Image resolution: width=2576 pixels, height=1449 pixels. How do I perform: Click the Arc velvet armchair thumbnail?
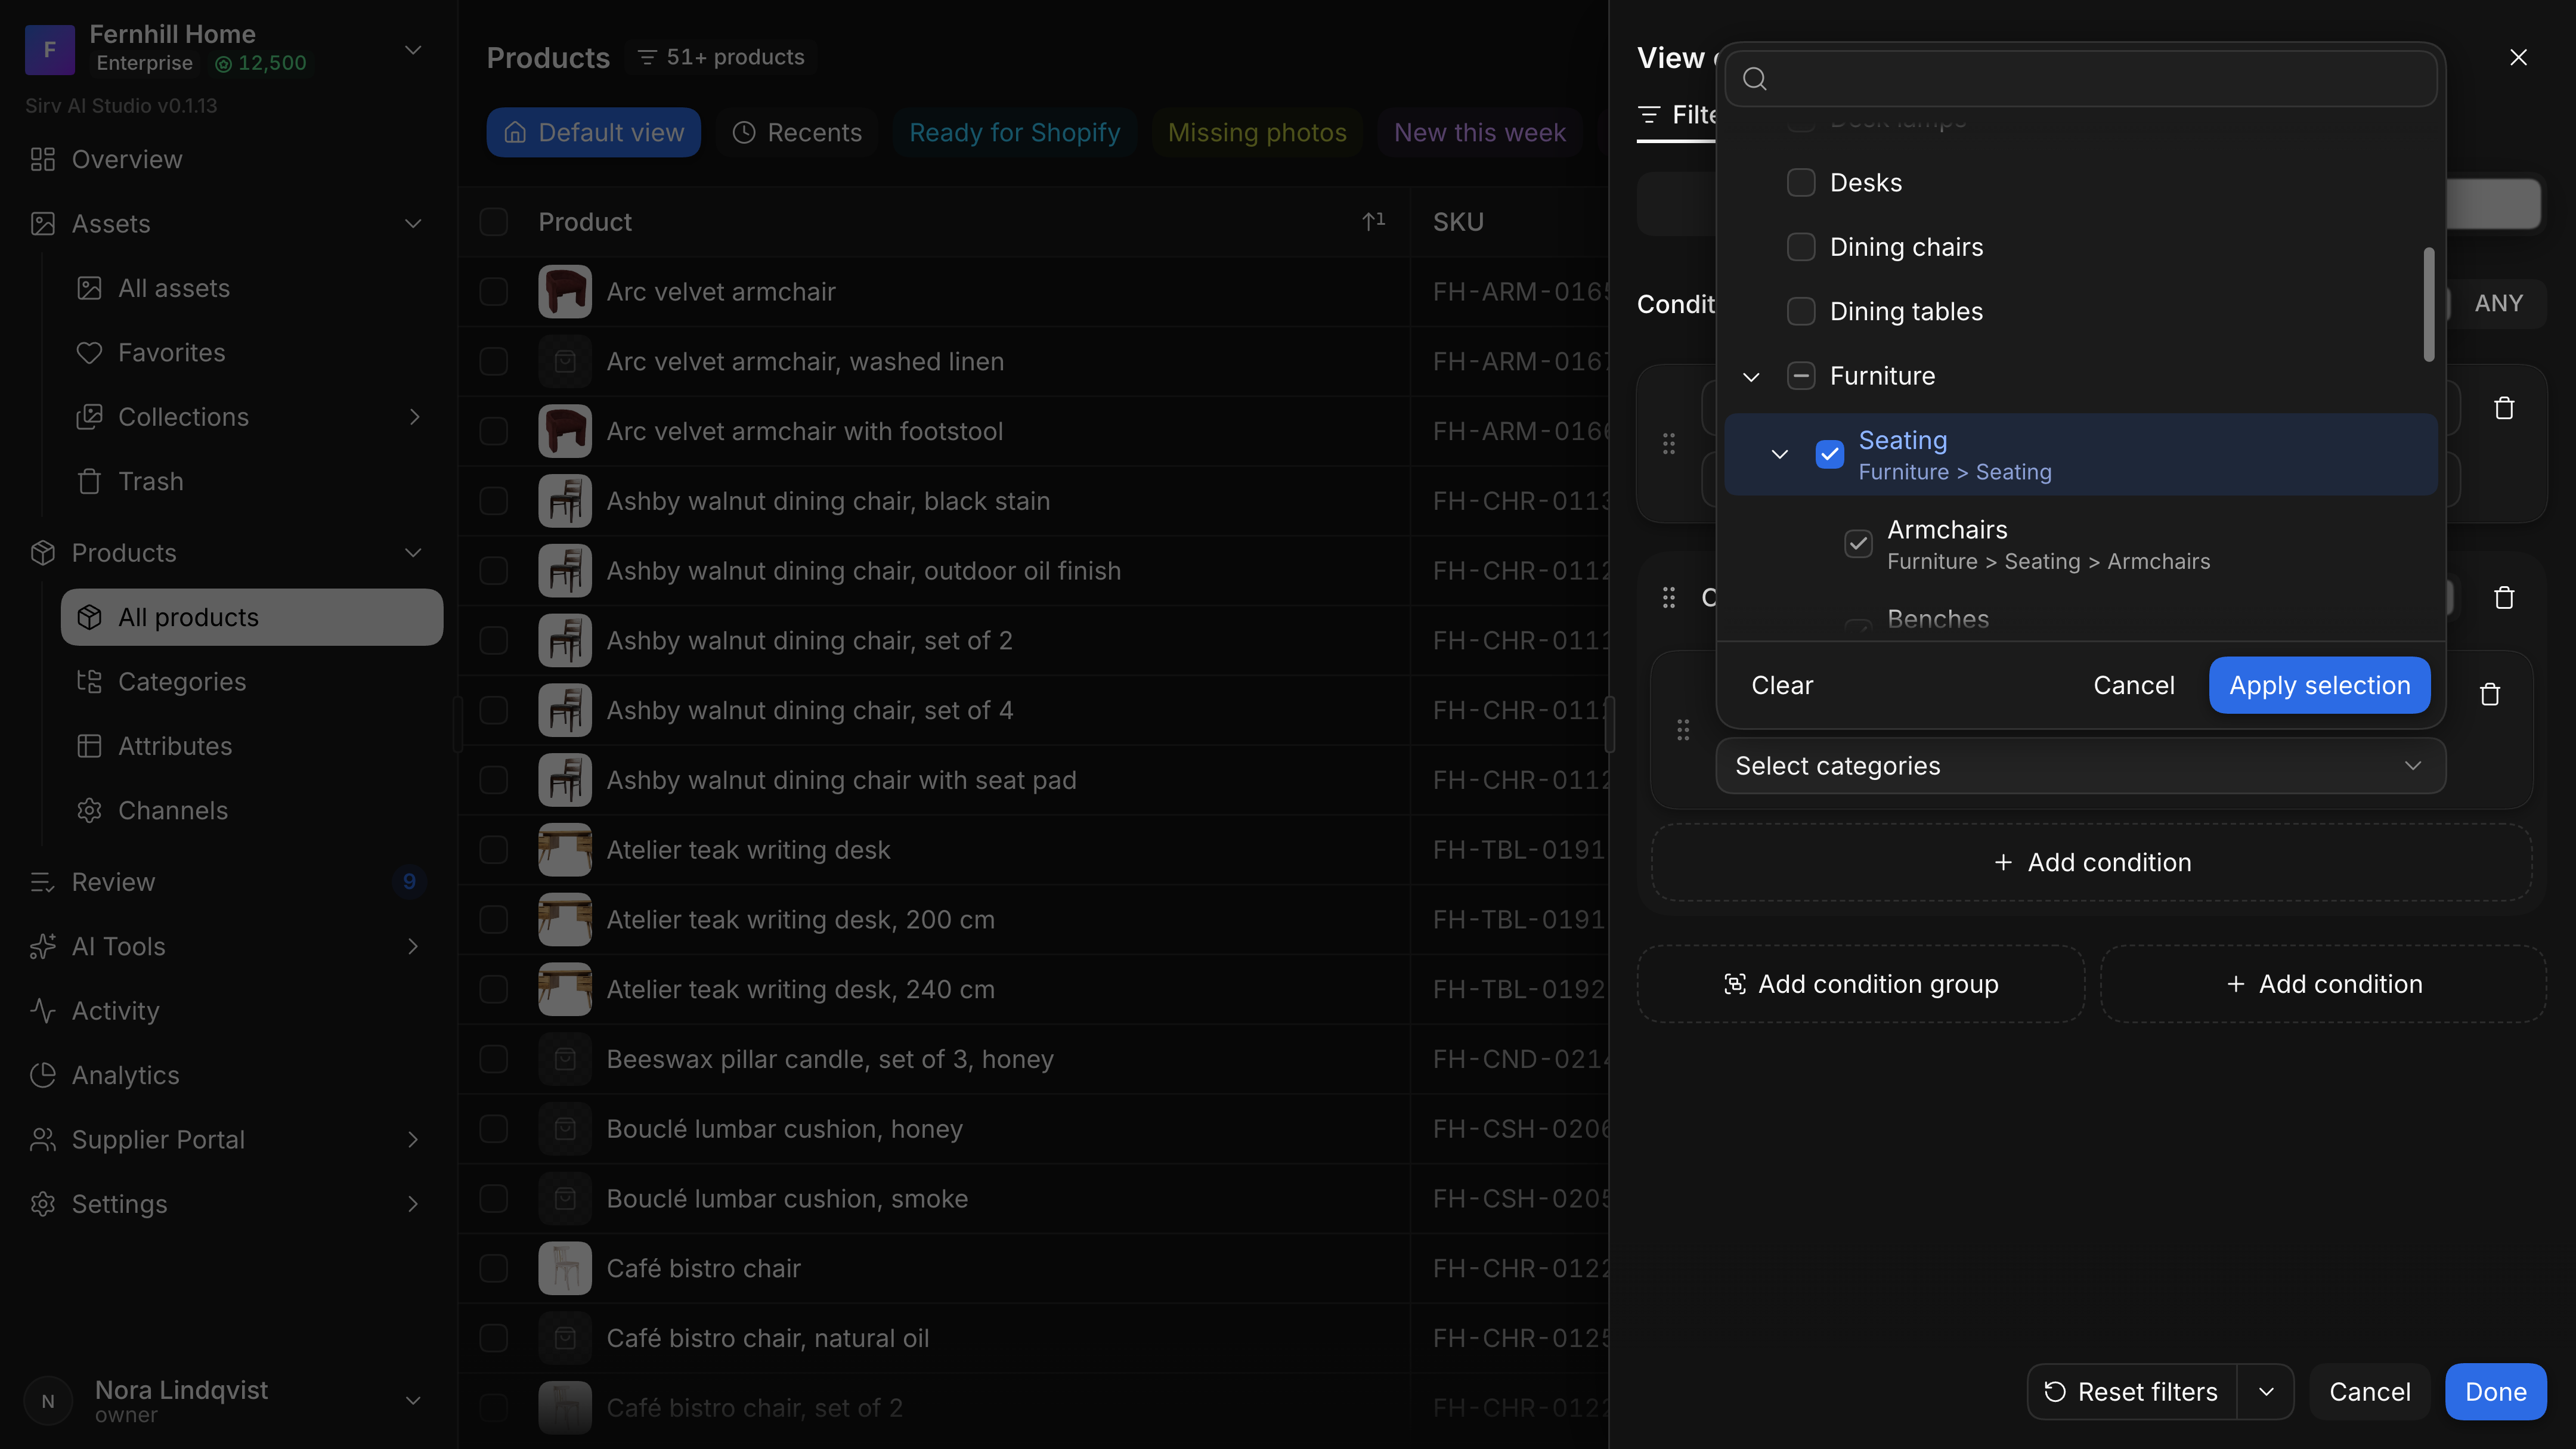tap(565, 292)
